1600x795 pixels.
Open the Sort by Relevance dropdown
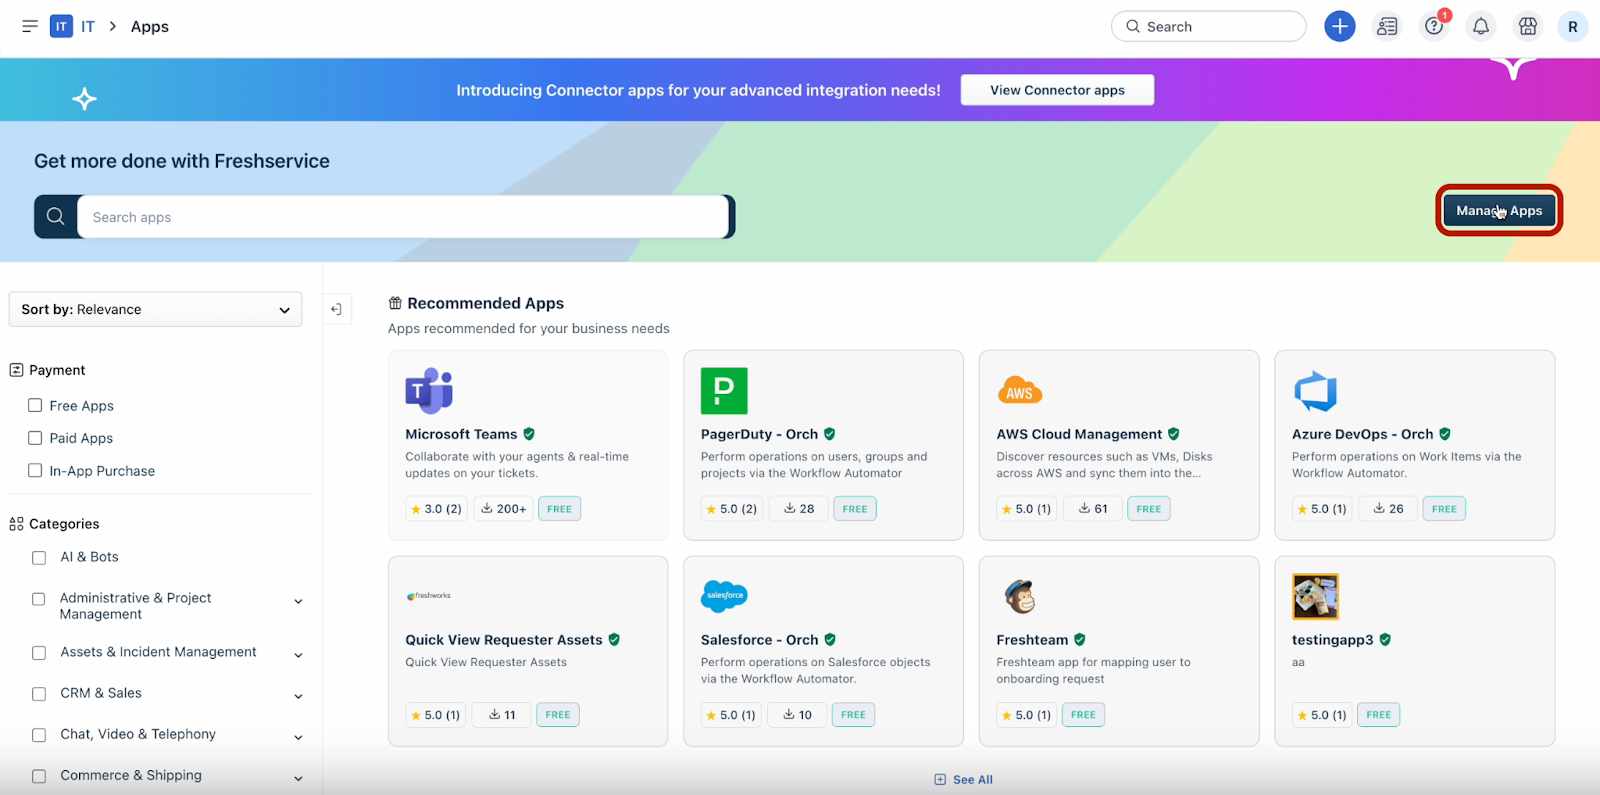pos(155,309)
